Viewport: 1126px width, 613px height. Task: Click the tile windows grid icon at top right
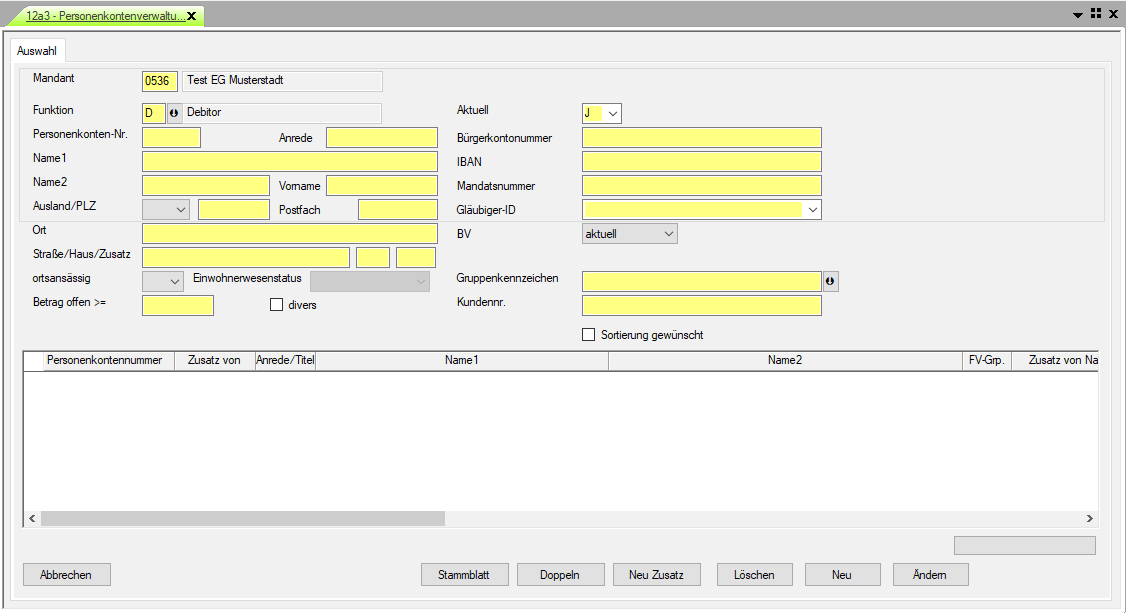(x=1095, y=14)
